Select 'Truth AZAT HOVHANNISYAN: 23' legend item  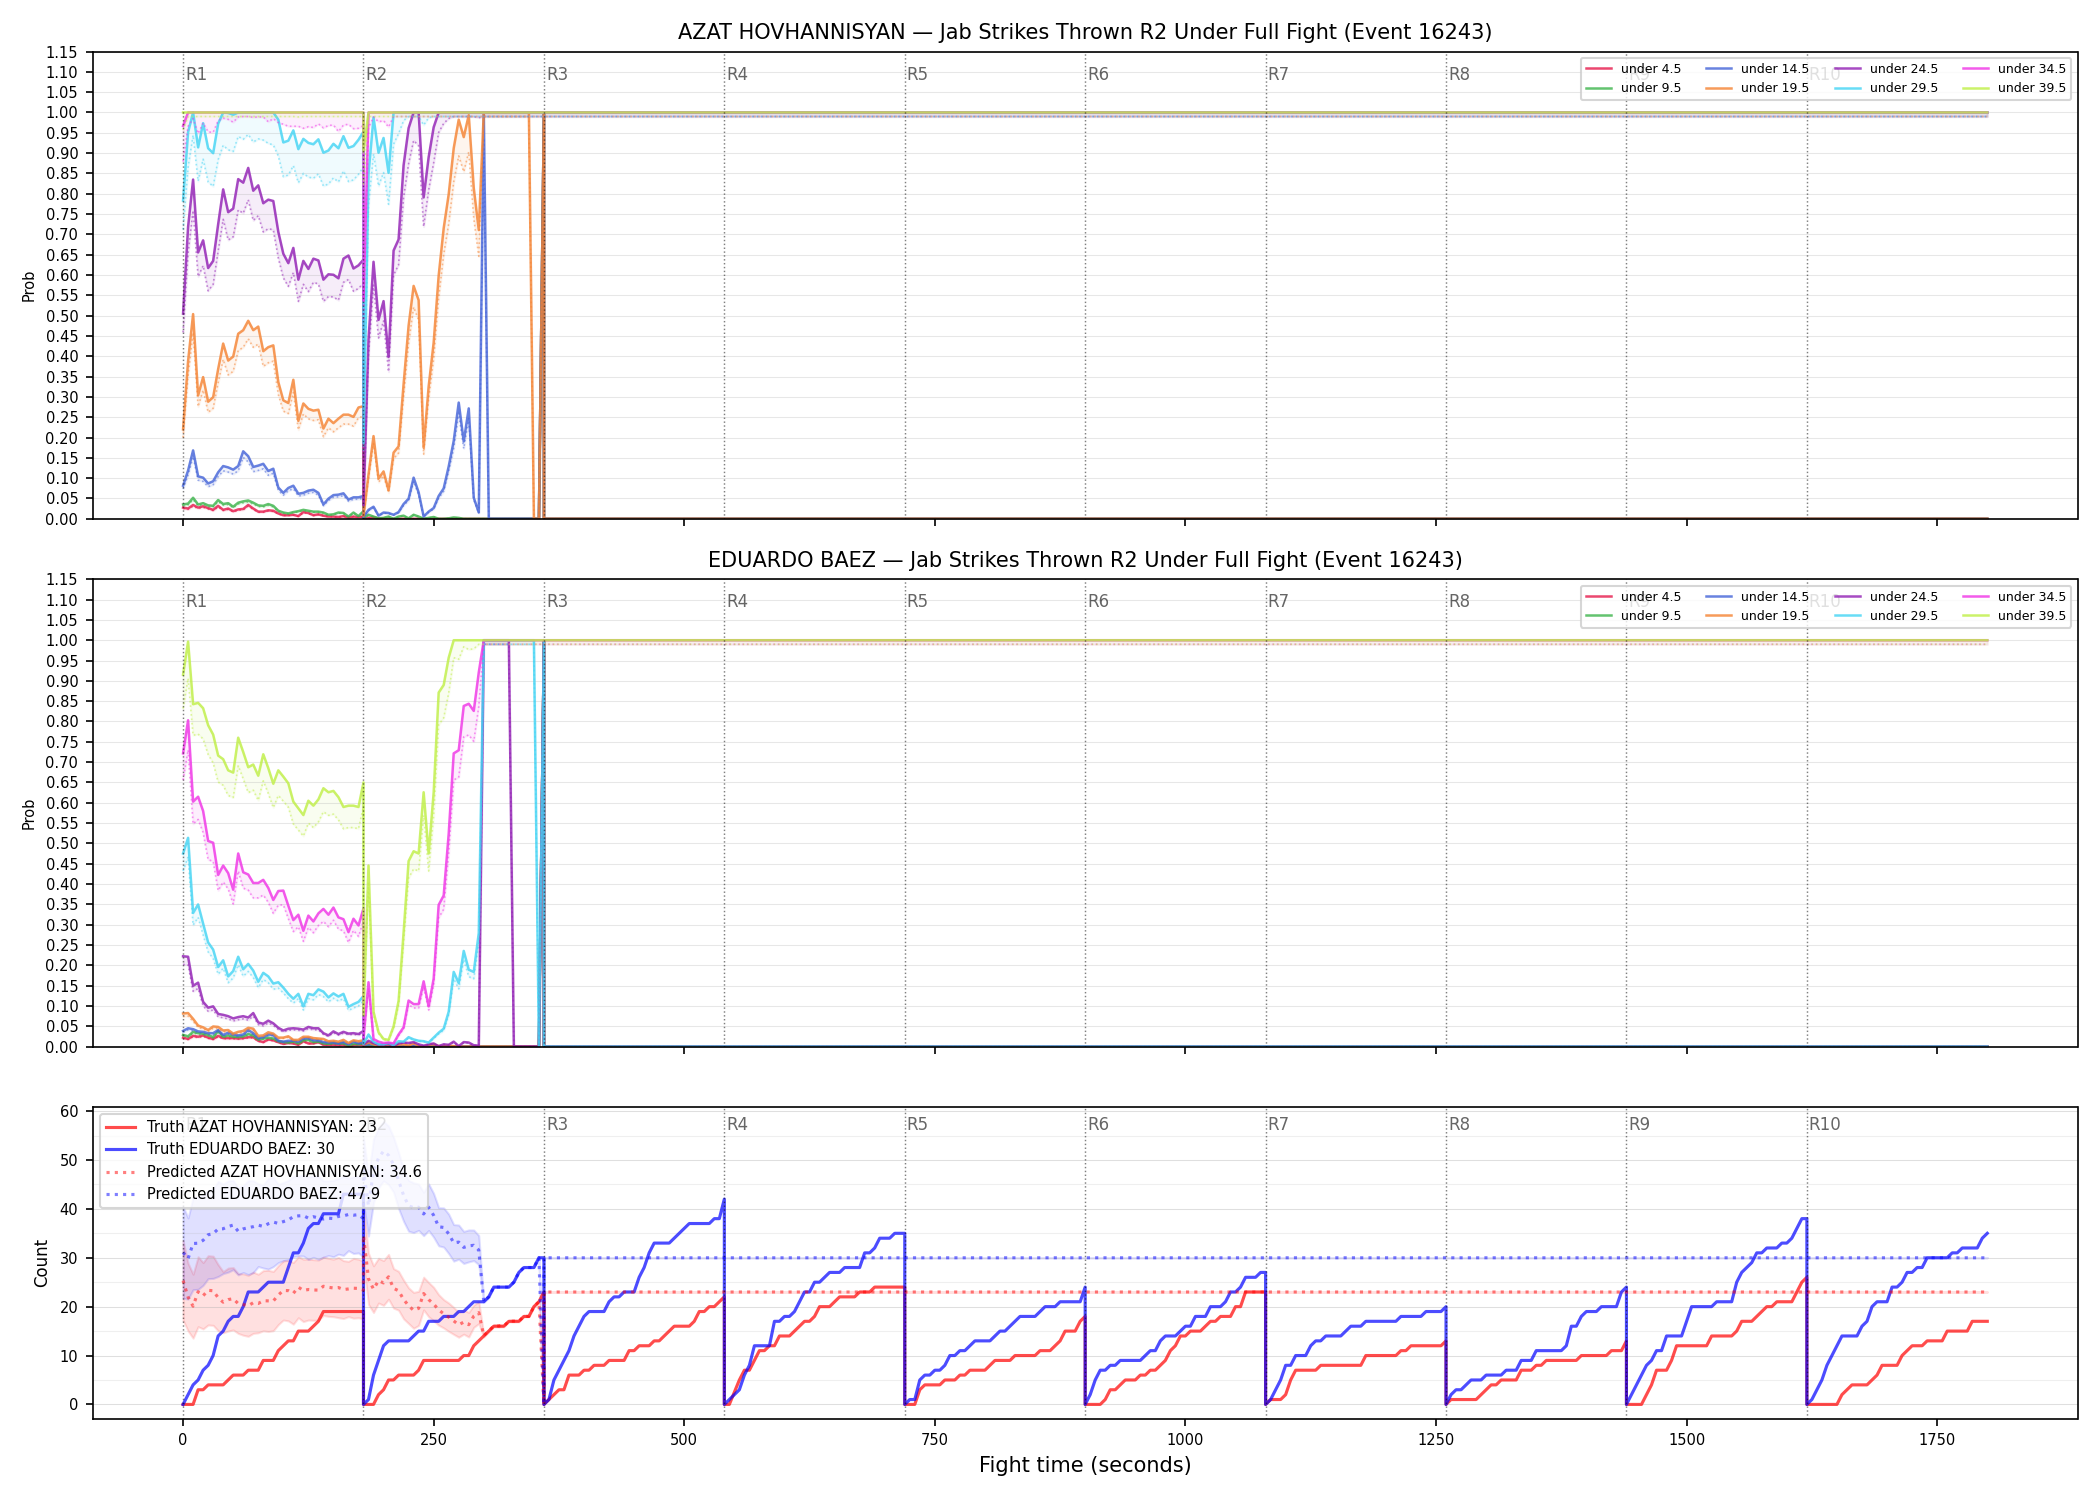pyautogui.click(x=241, y=1127)
